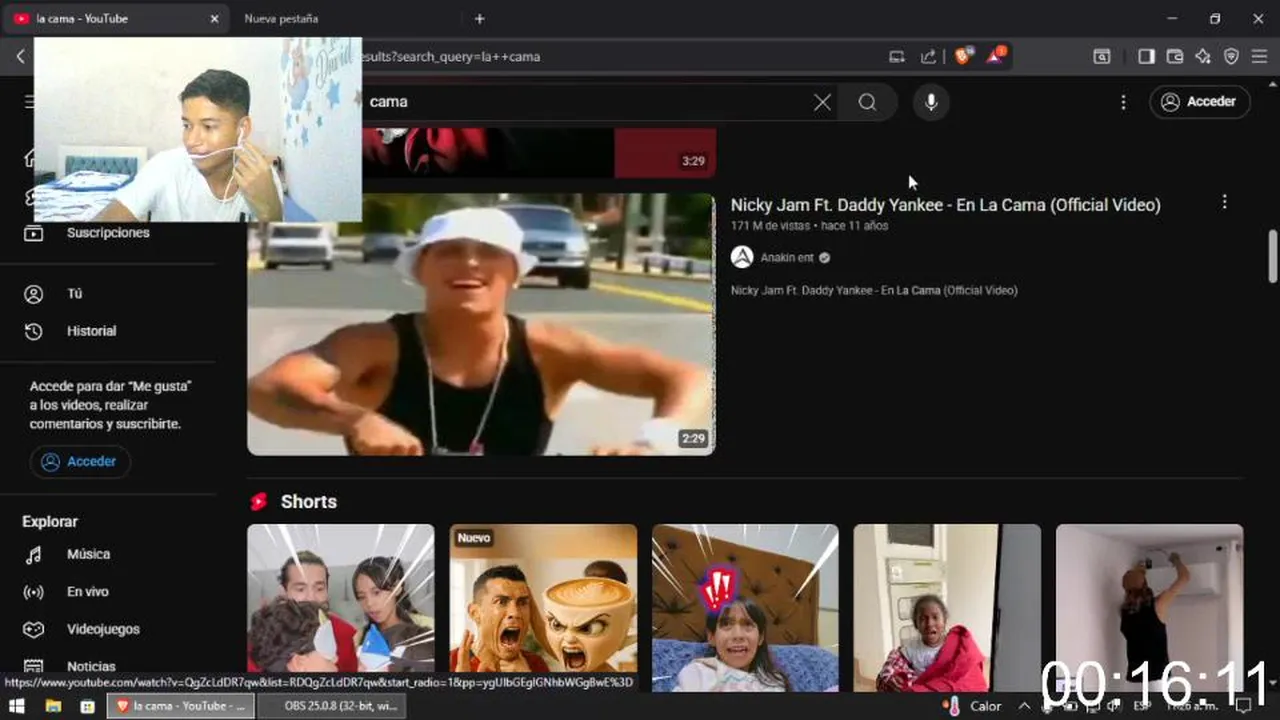The height and width of the screenshot is (720, 1280).
Task: Start voice search with microphone icon
Action: tap(931, 102)
